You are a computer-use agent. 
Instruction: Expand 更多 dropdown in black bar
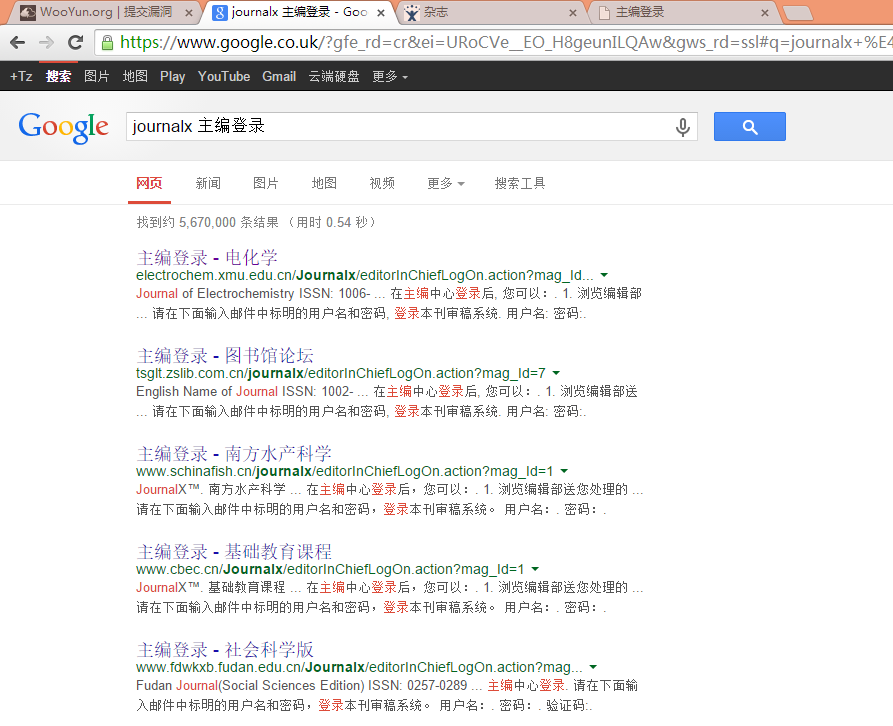coord(390,76)
